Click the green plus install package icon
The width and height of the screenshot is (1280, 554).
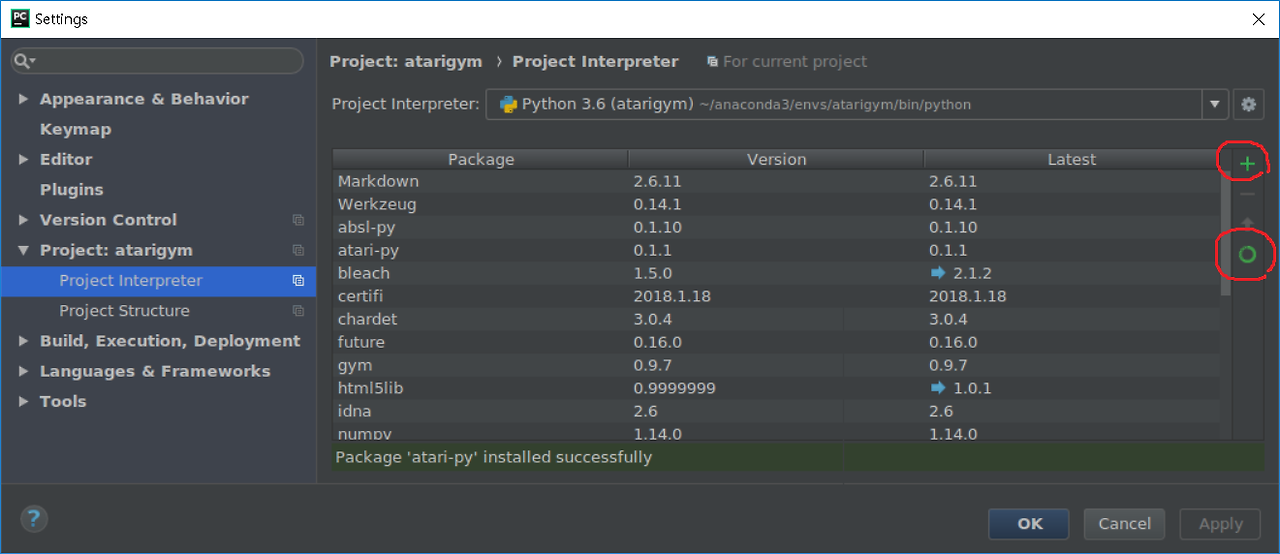(x=1247, y=163)
